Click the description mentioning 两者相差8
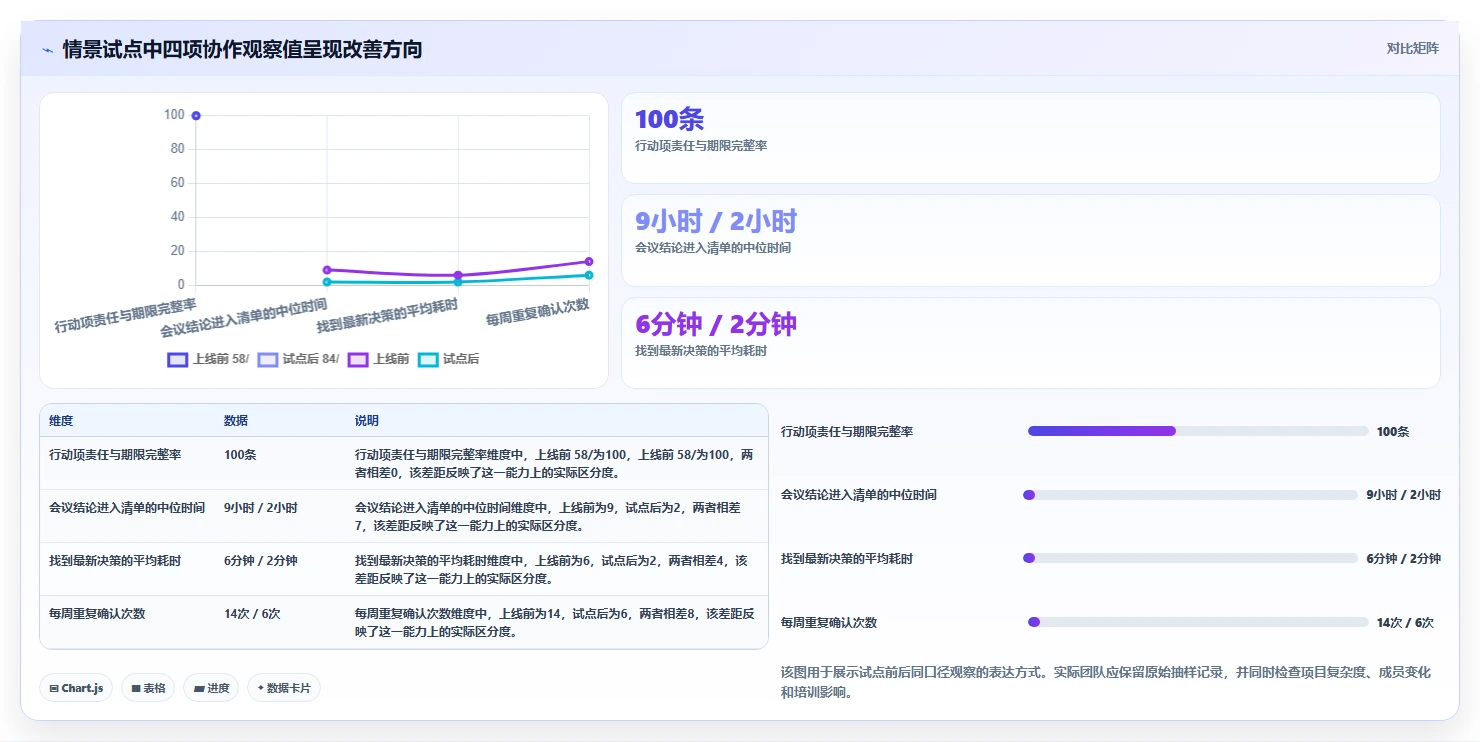The height and width of the screenshot is (742, 1480). 555,623
